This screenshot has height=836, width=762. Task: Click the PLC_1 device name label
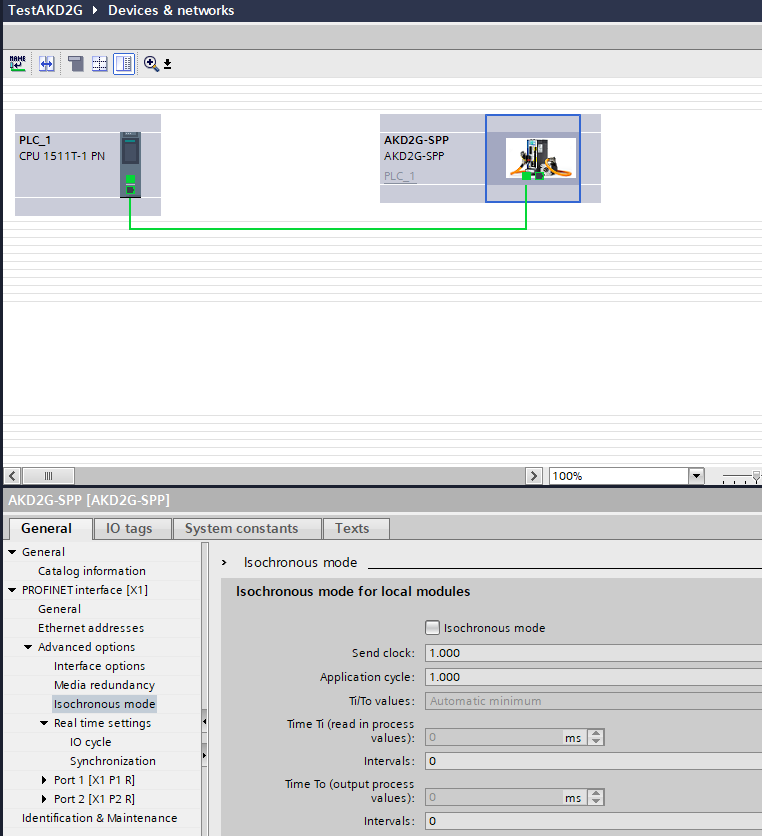click(35, 140)
